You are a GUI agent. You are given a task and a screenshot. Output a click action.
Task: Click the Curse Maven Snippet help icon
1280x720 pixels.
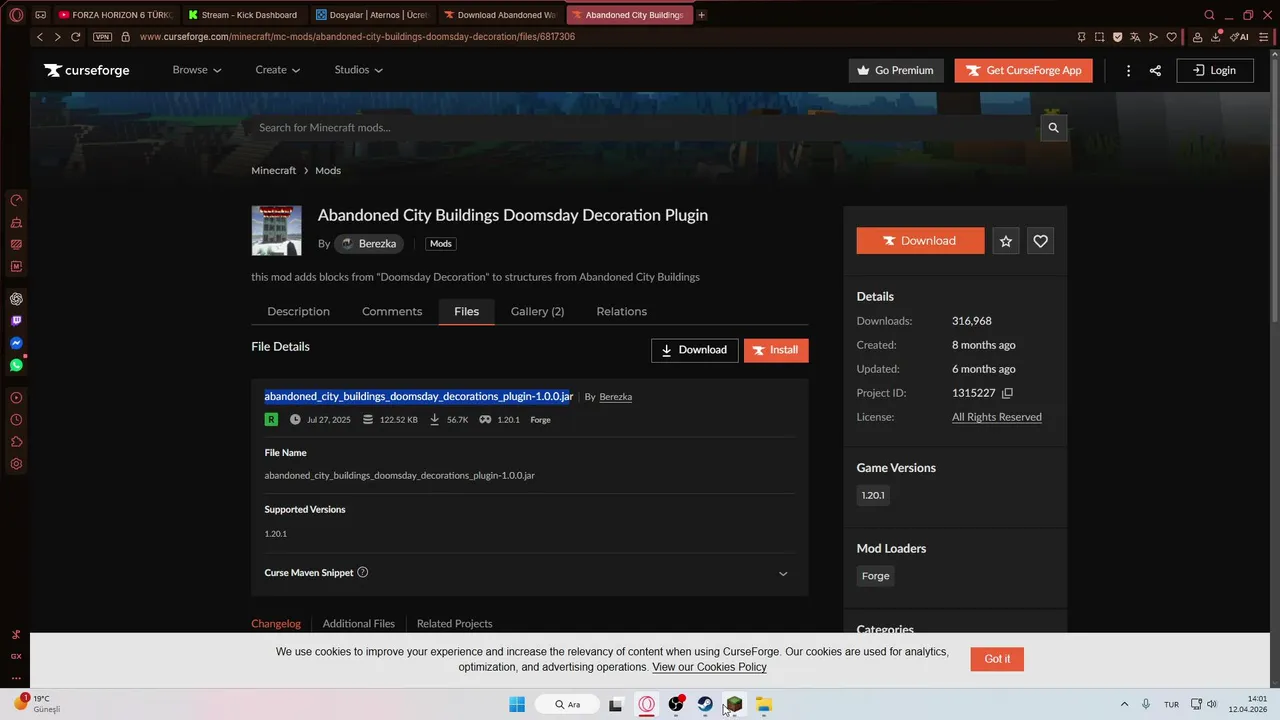362,572
